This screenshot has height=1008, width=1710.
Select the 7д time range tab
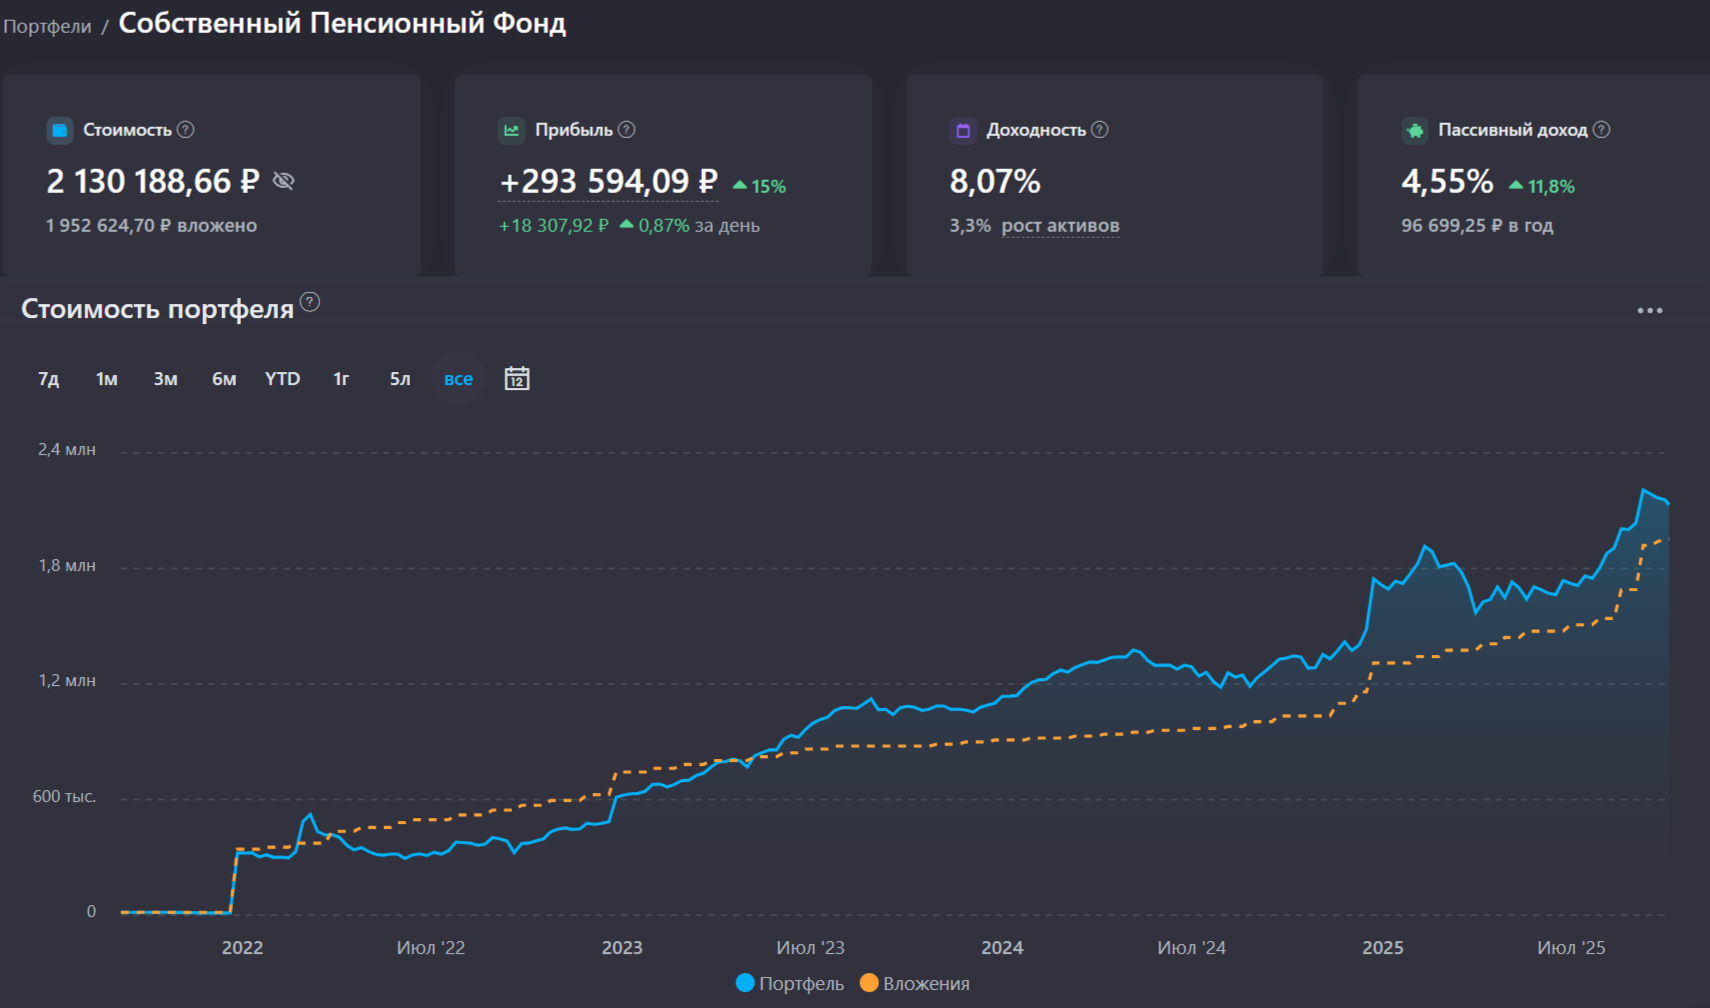click(x=48, y=379)
